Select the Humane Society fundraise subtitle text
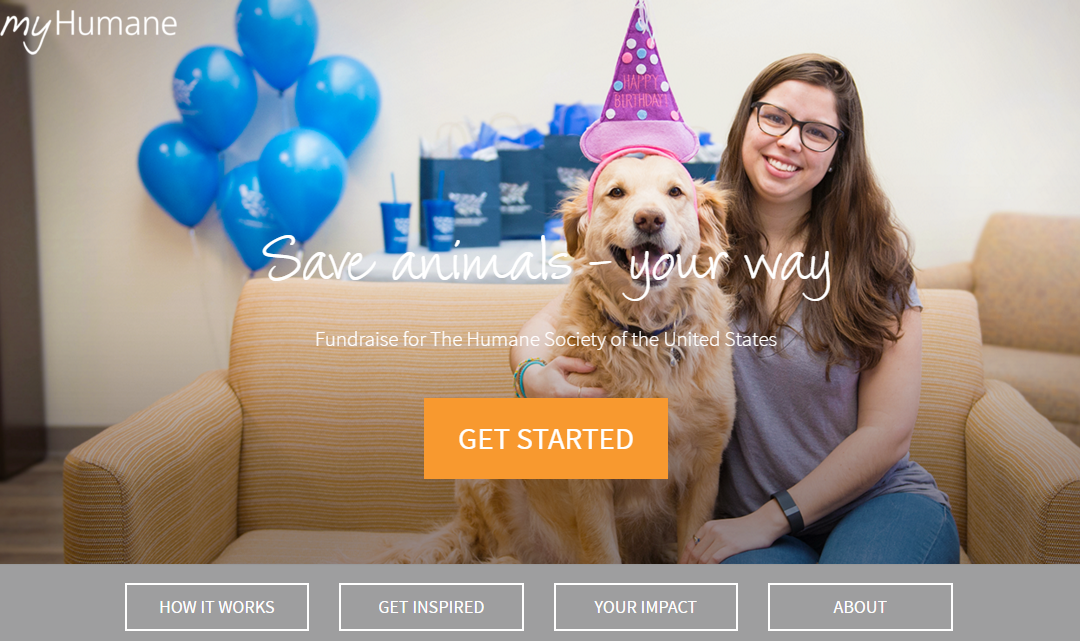The width and height of the screenshot is (1080, 641). (x=546, y=339)
